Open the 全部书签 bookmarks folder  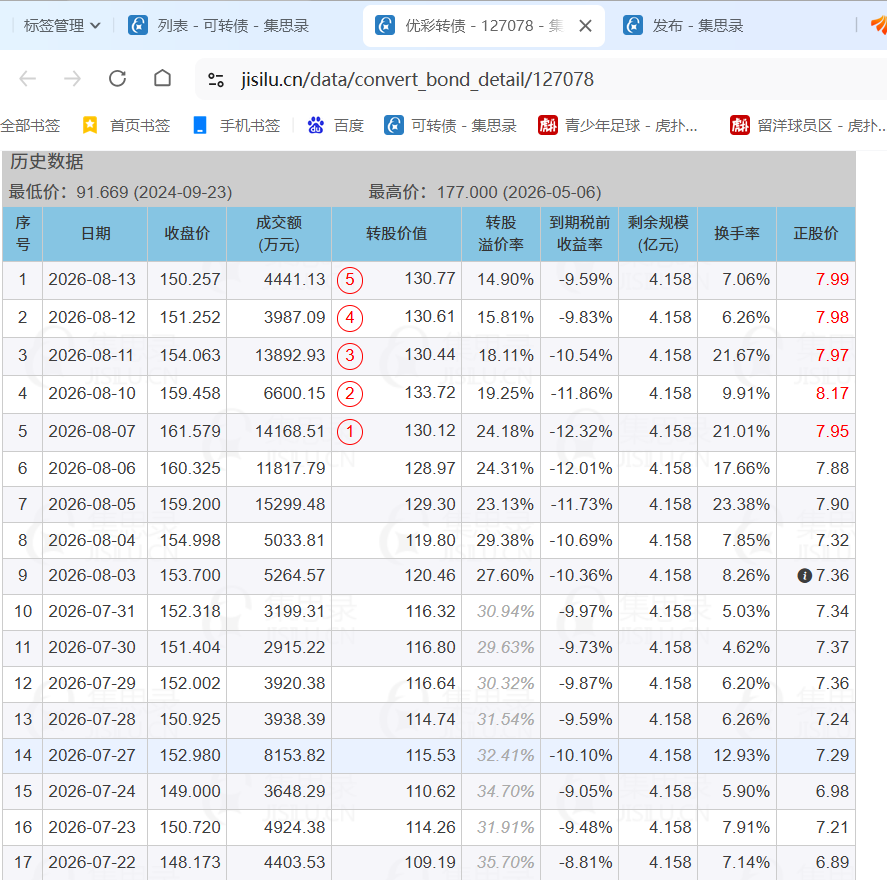pos(30,126)
